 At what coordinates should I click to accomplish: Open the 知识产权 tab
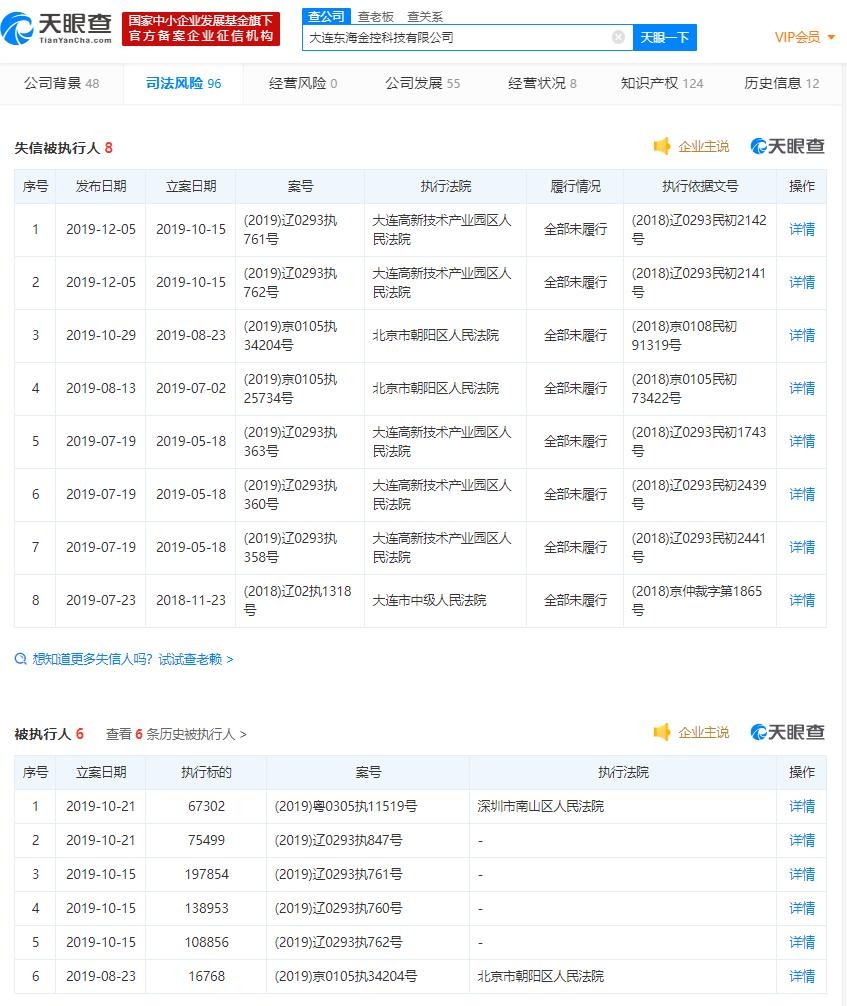coord(661,83)
